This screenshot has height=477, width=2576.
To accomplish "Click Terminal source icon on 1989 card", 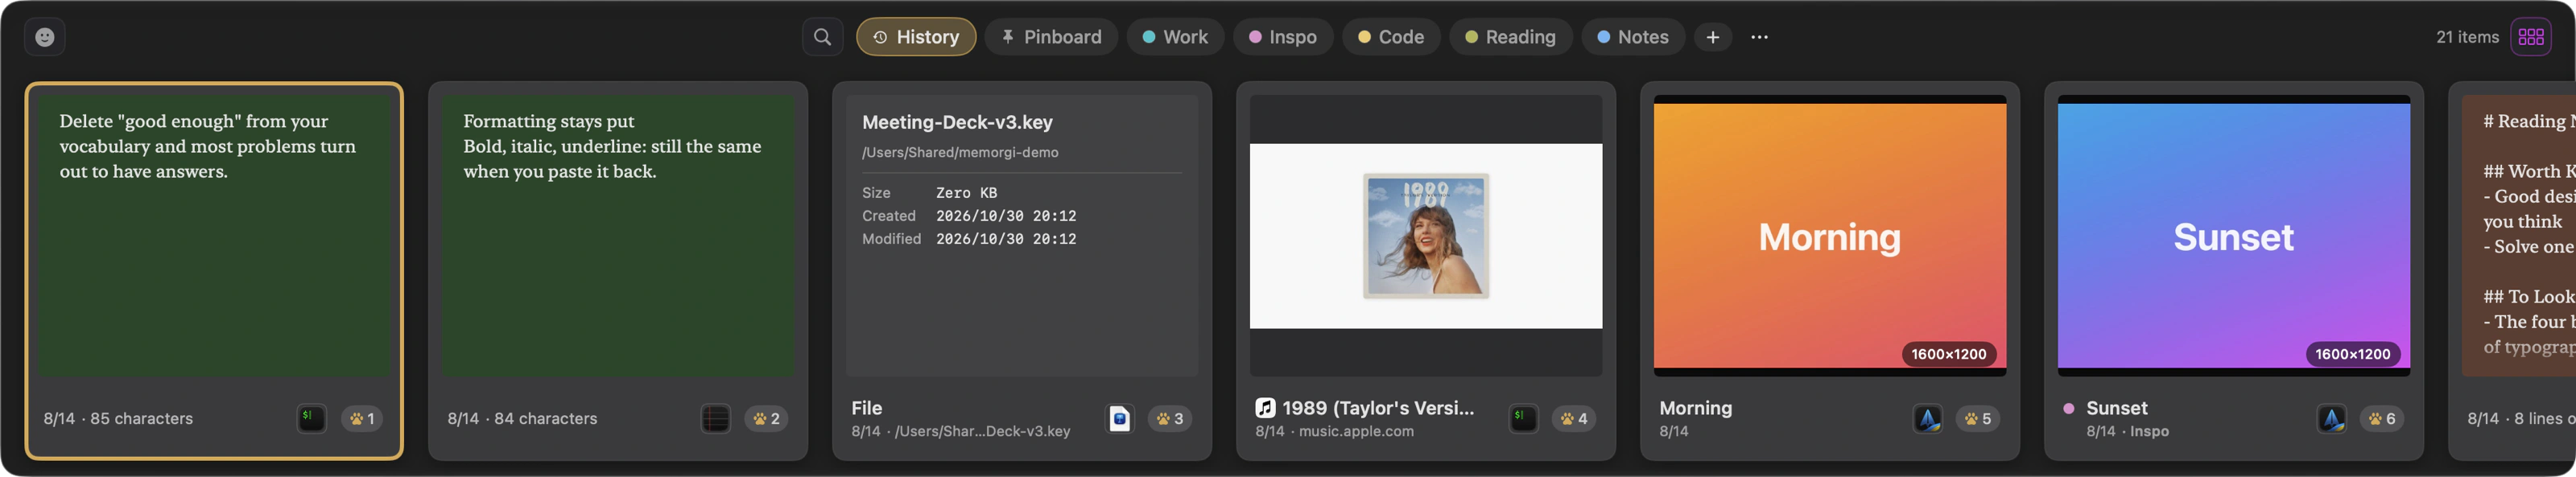I will pos(1523,418).
